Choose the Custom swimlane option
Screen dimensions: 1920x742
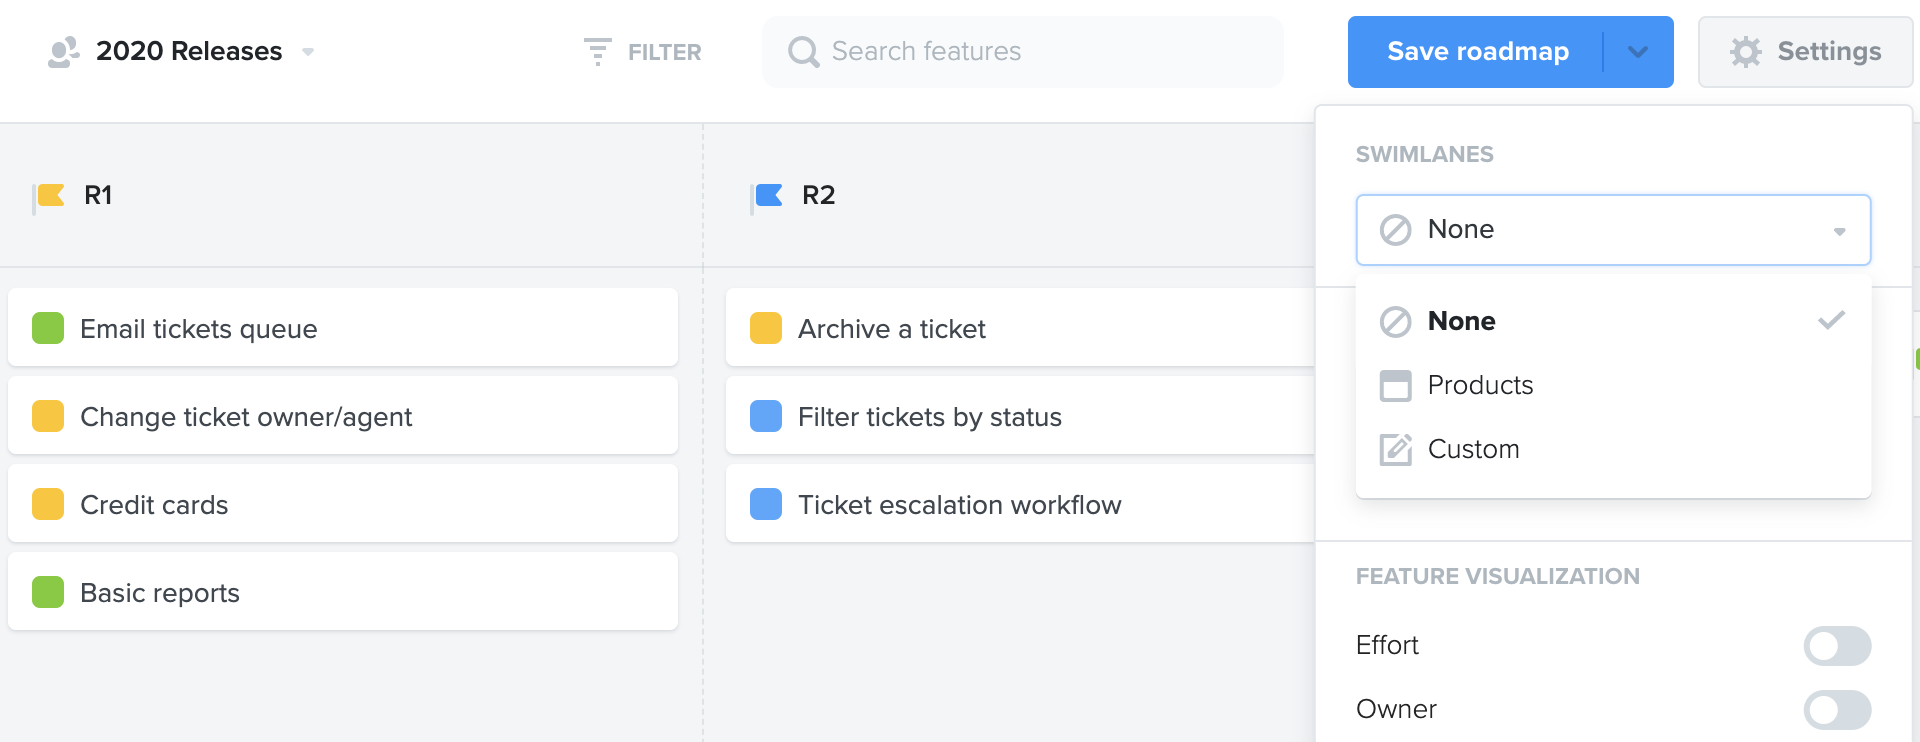[1613, 449]
